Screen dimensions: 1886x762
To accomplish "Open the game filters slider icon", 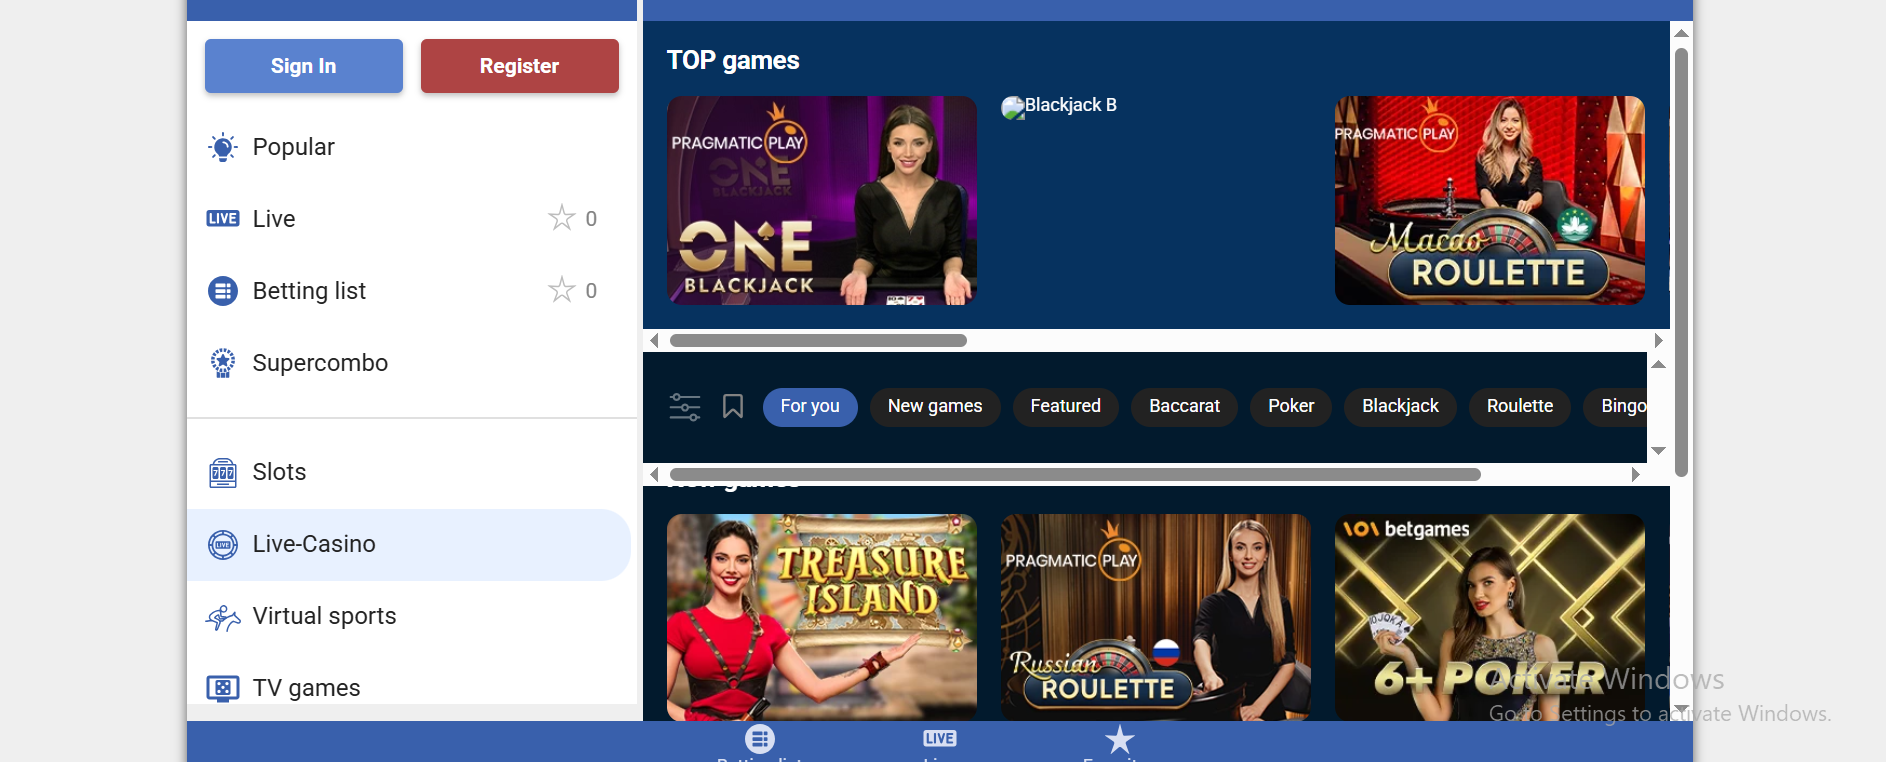I will pyautogui.click(x=685, y=407).
